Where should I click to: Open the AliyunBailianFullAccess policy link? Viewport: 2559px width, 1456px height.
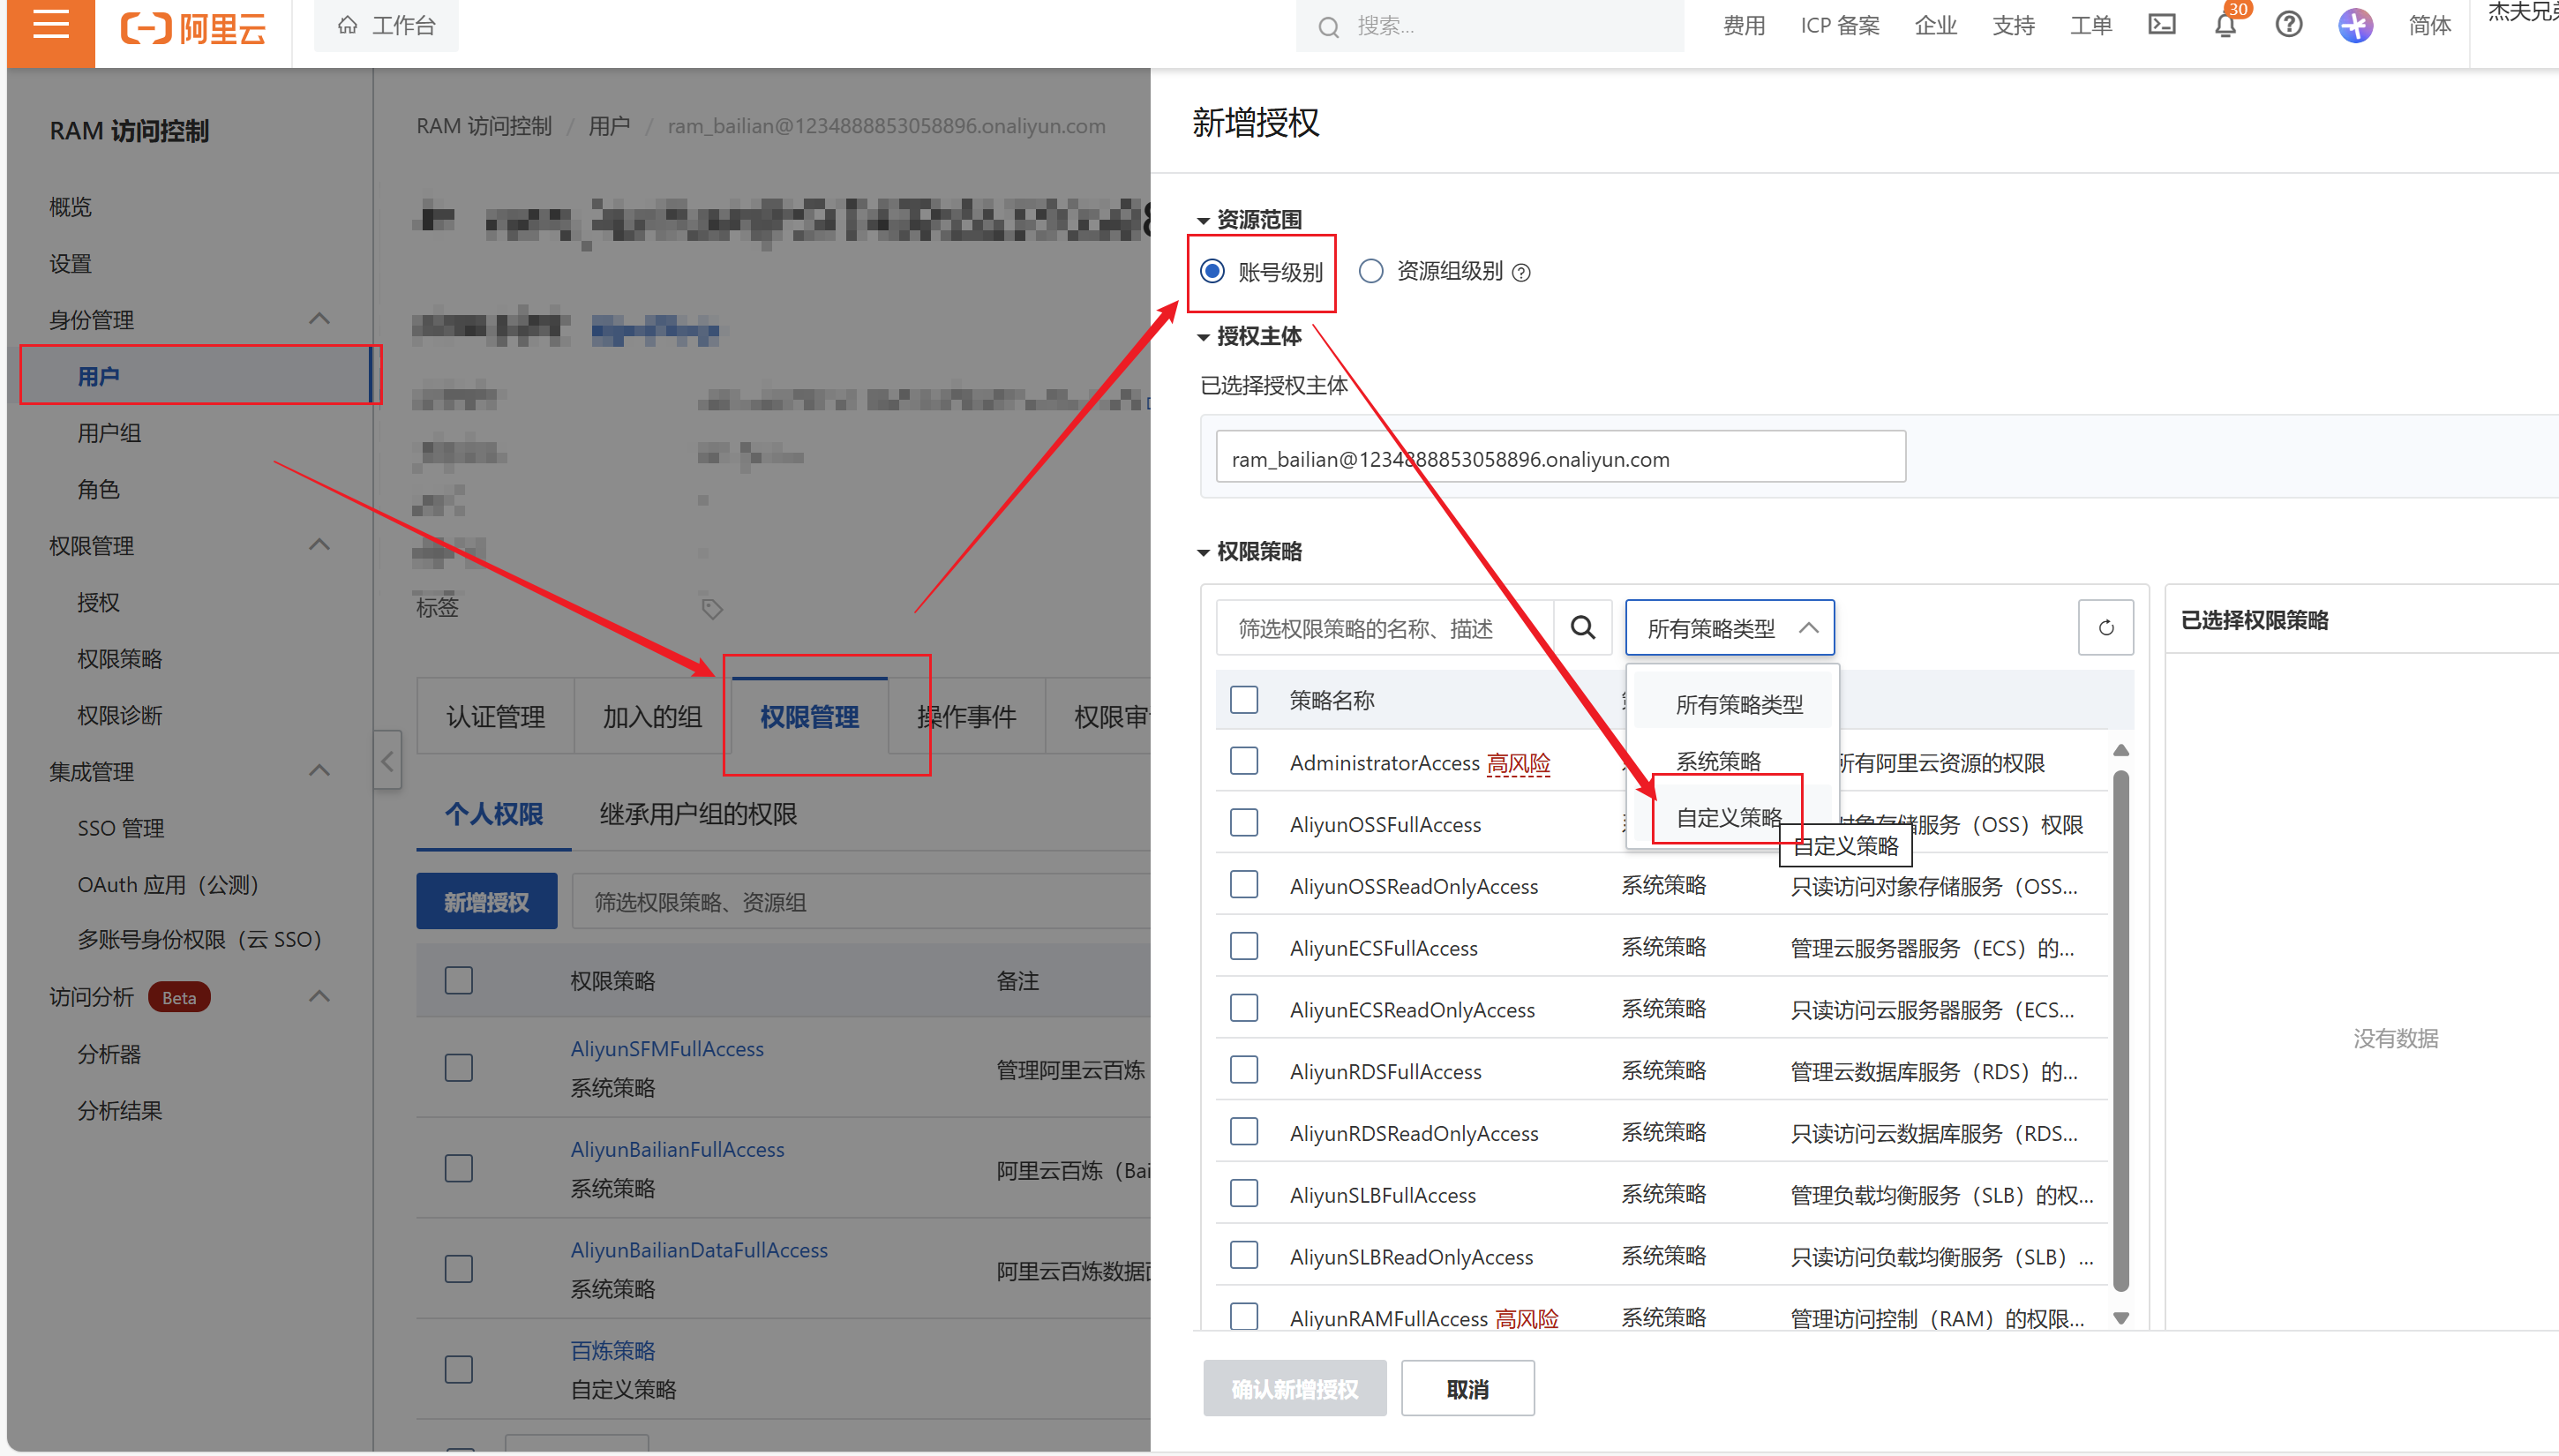click(677, 1149)
